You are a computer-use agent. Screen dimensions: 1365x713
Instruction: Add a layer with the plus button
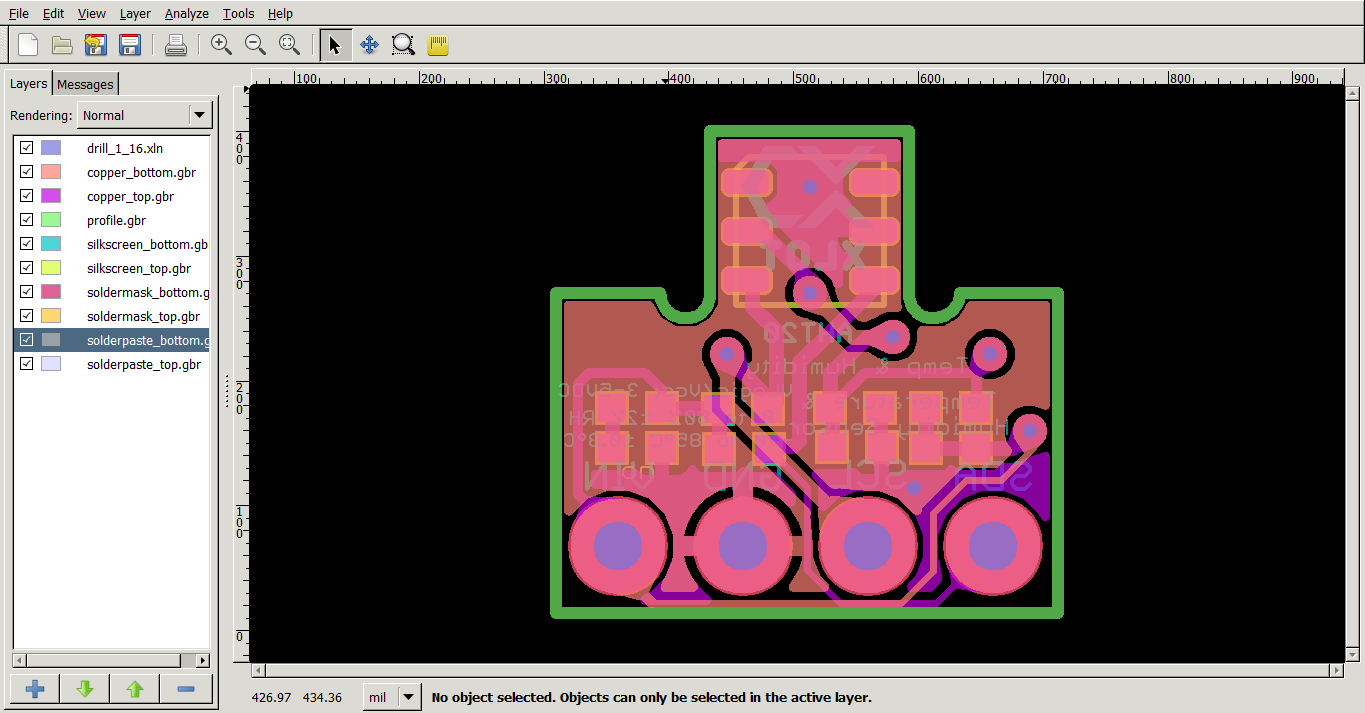click(35, 689)
